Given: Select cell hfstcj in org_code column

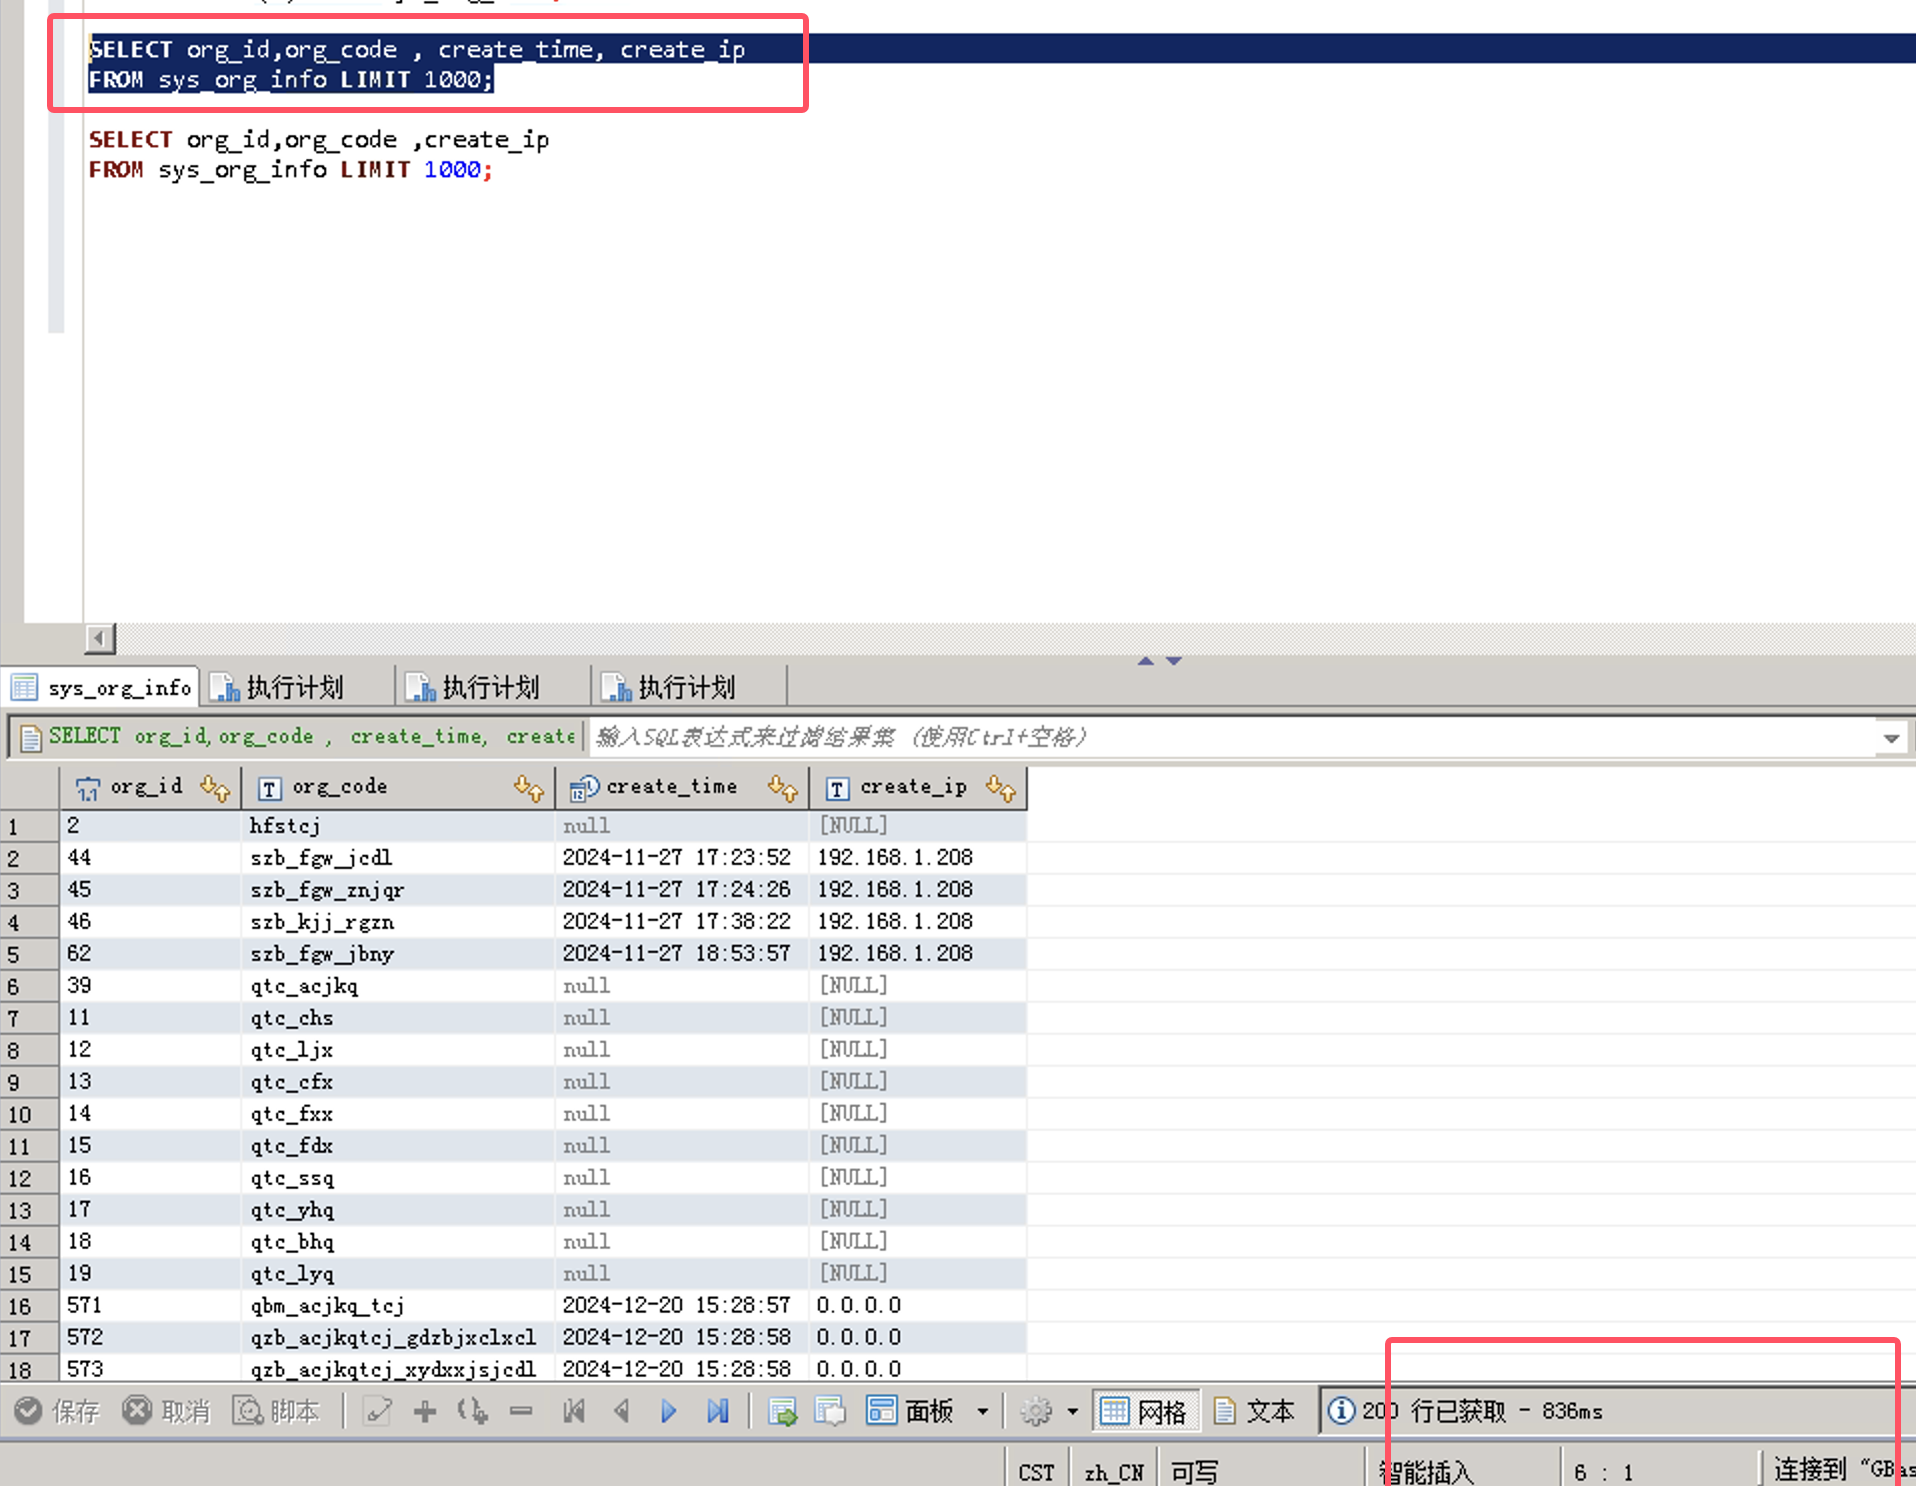Looking at the screenshot, I should [x=398, y=826].
